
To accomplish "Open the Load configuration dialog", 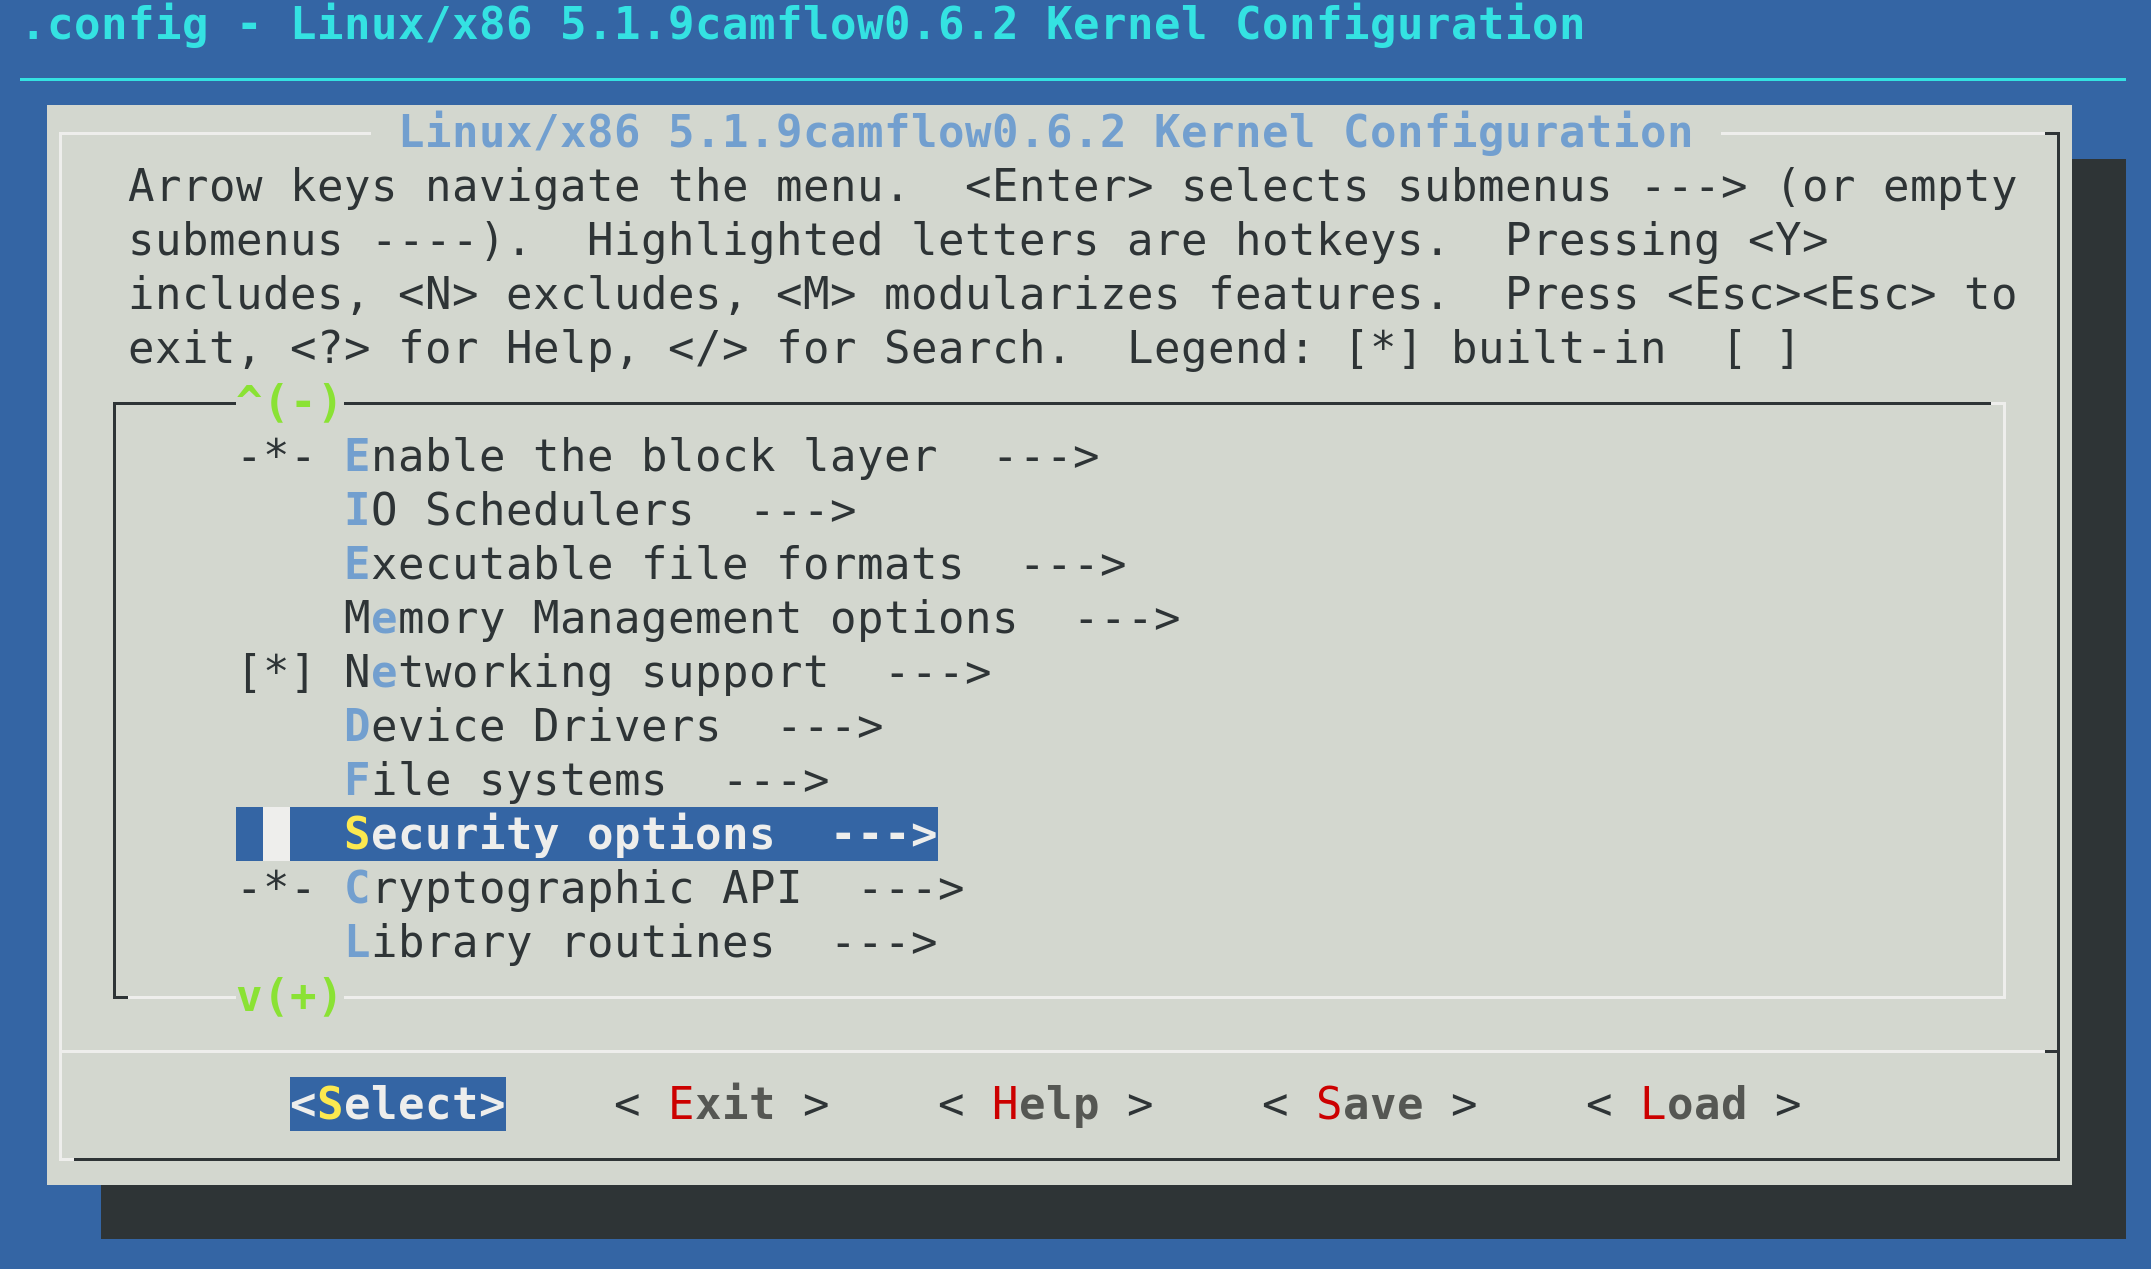I will 1692,1103.
